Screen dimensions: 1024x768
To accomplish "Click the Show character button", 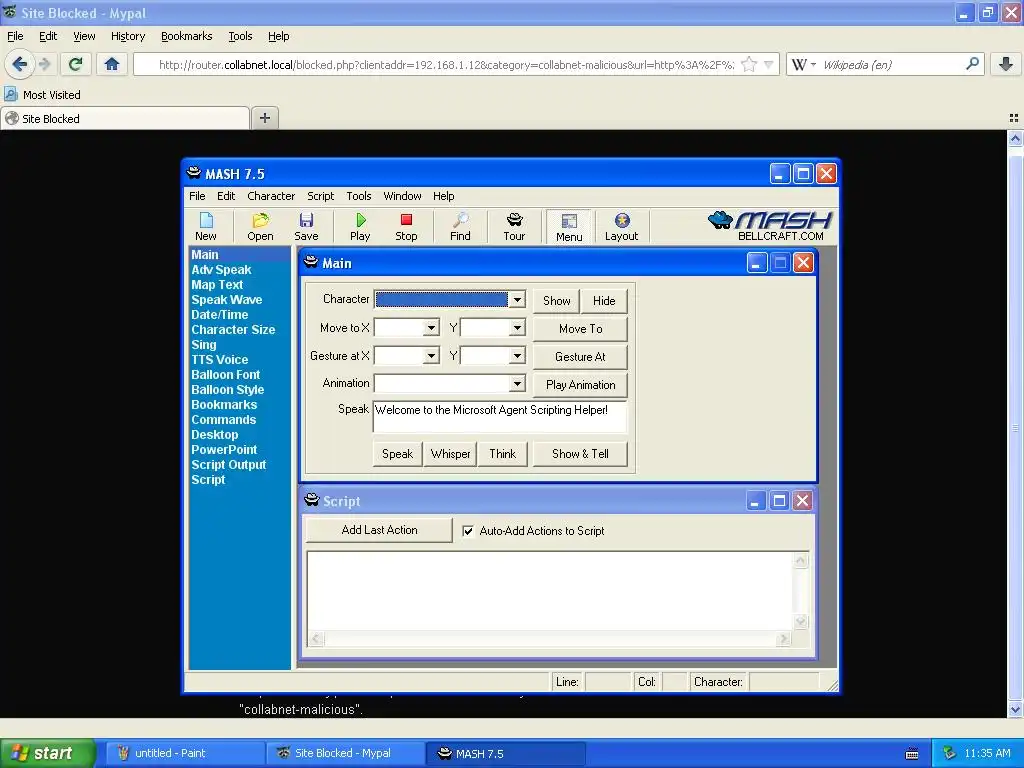I will 556,301.
